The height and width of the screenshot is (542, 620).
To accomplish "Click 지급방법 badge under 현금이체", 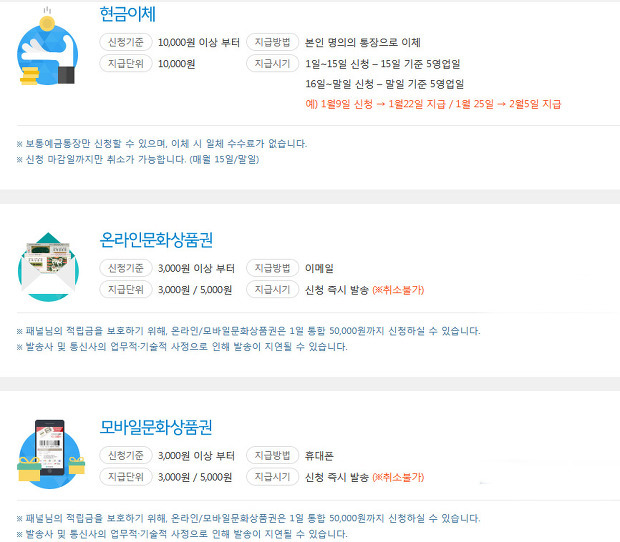I will (x=272, y=42).
